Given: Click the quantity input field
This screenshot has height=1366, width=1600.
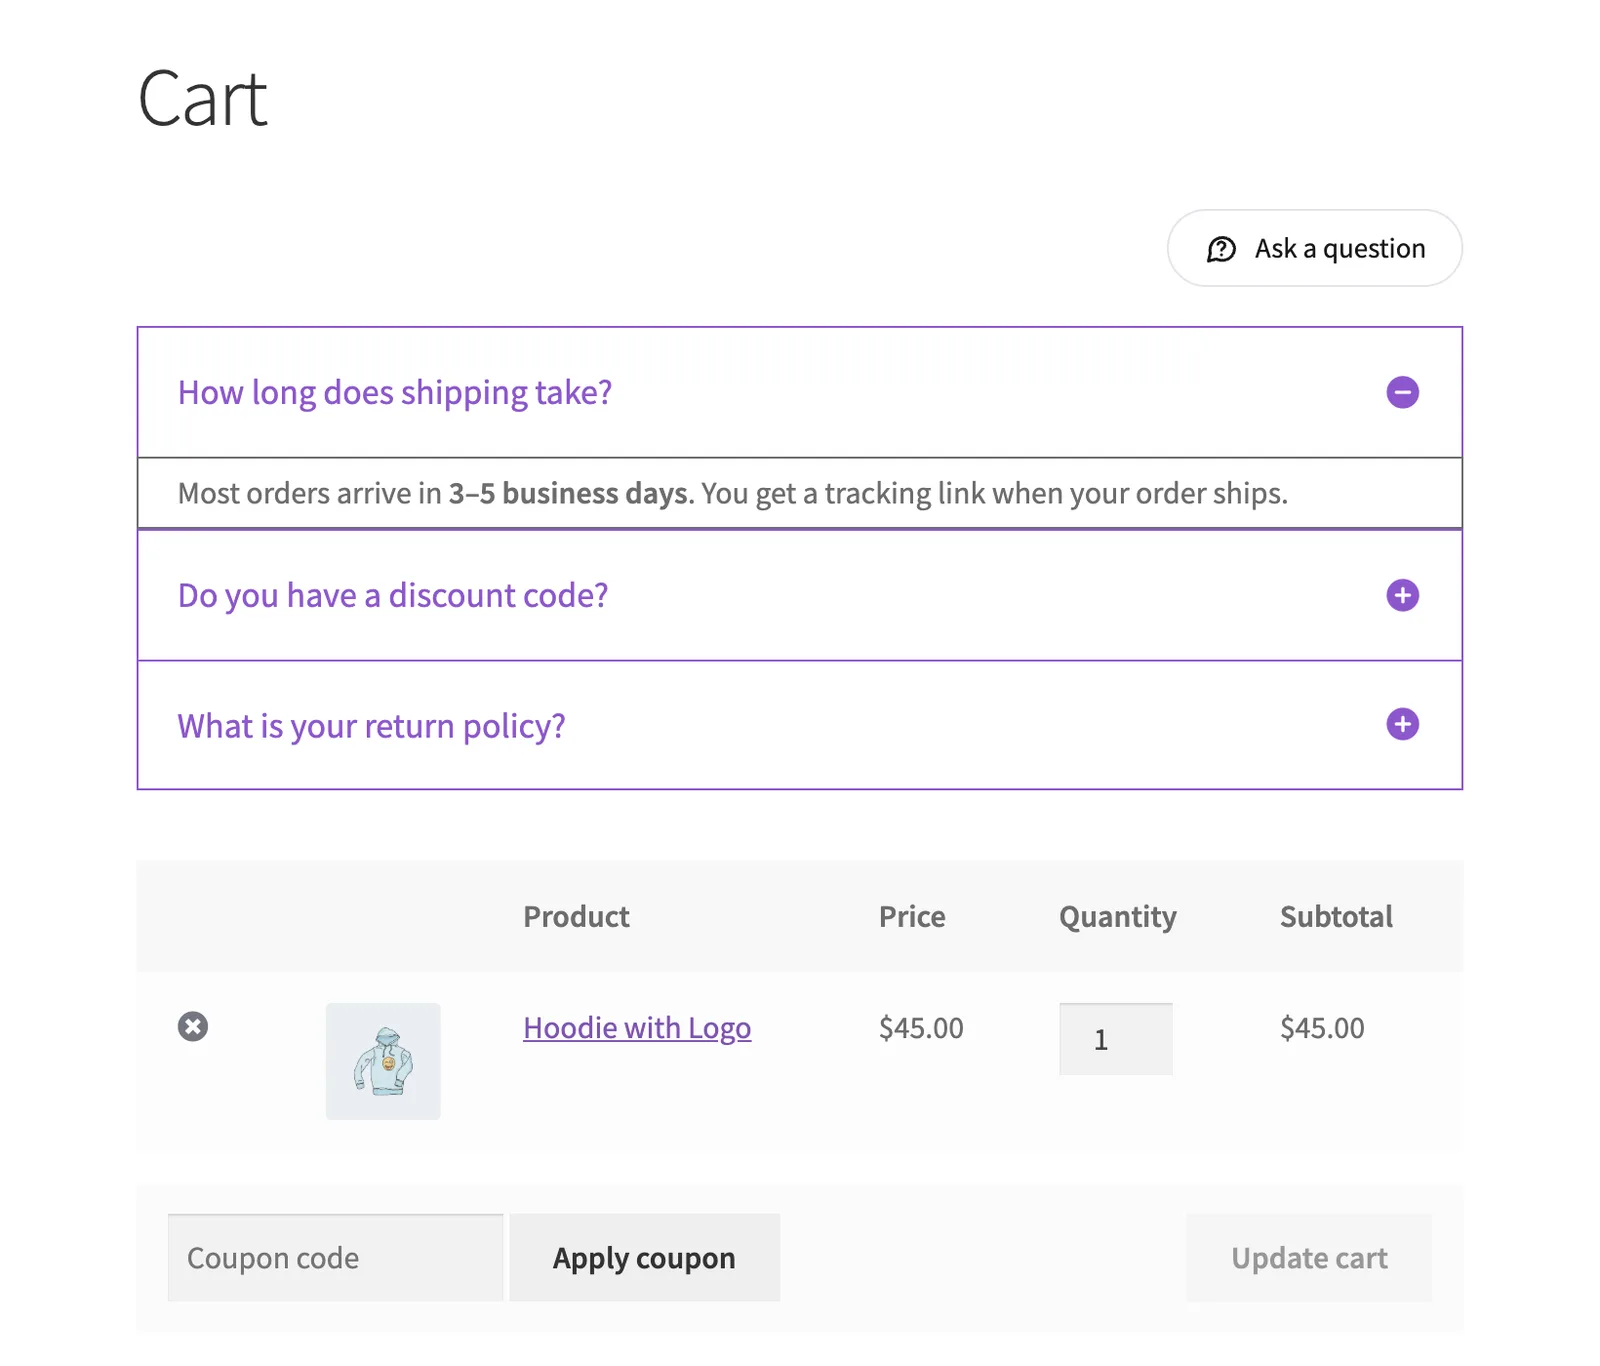Looking at the screenshot, I should pyautogui.click(x=1116, y=1039).
